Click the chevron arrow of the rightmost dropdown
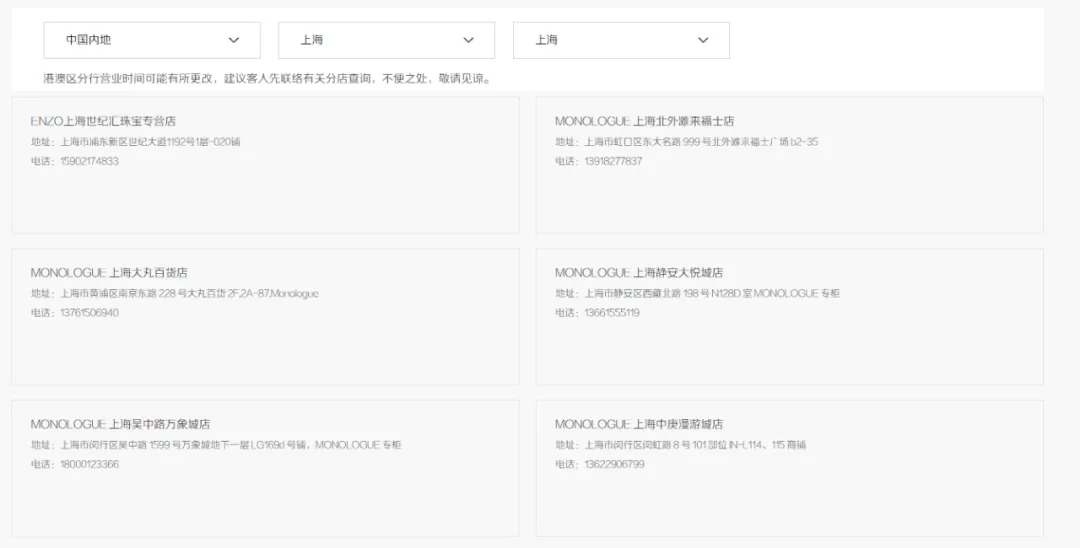This screenshot has height=548, width=1080. point(703,40)
